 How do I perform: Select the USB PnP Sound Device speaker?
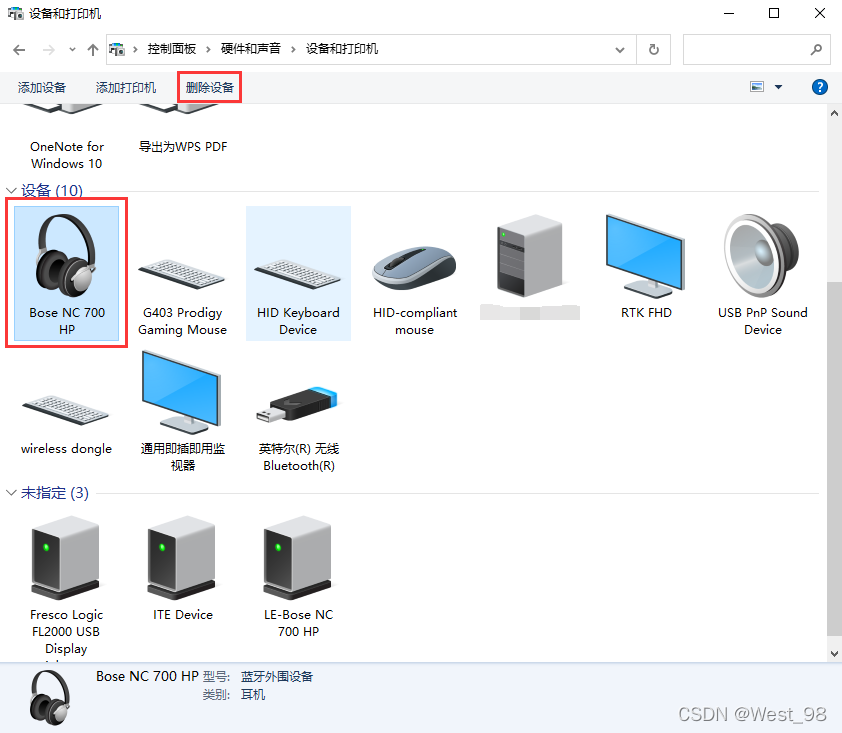pyautogui.click(x=762, y=273)
